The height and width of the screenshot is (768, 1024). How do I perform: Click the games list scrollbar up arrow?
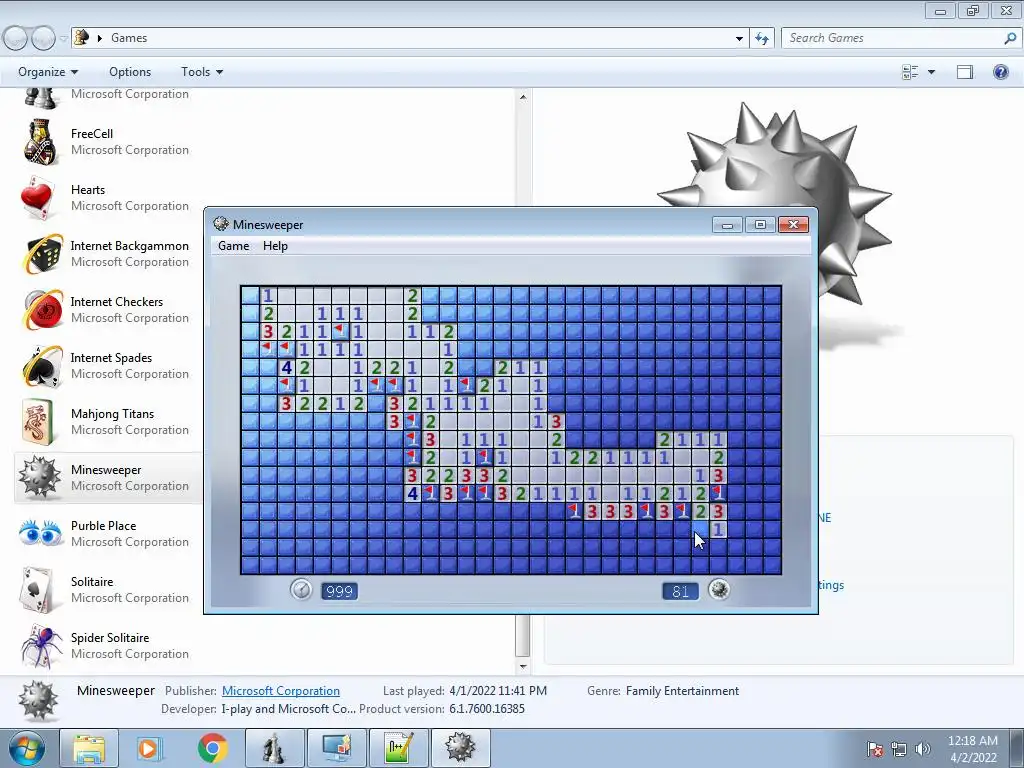point(522,97)
